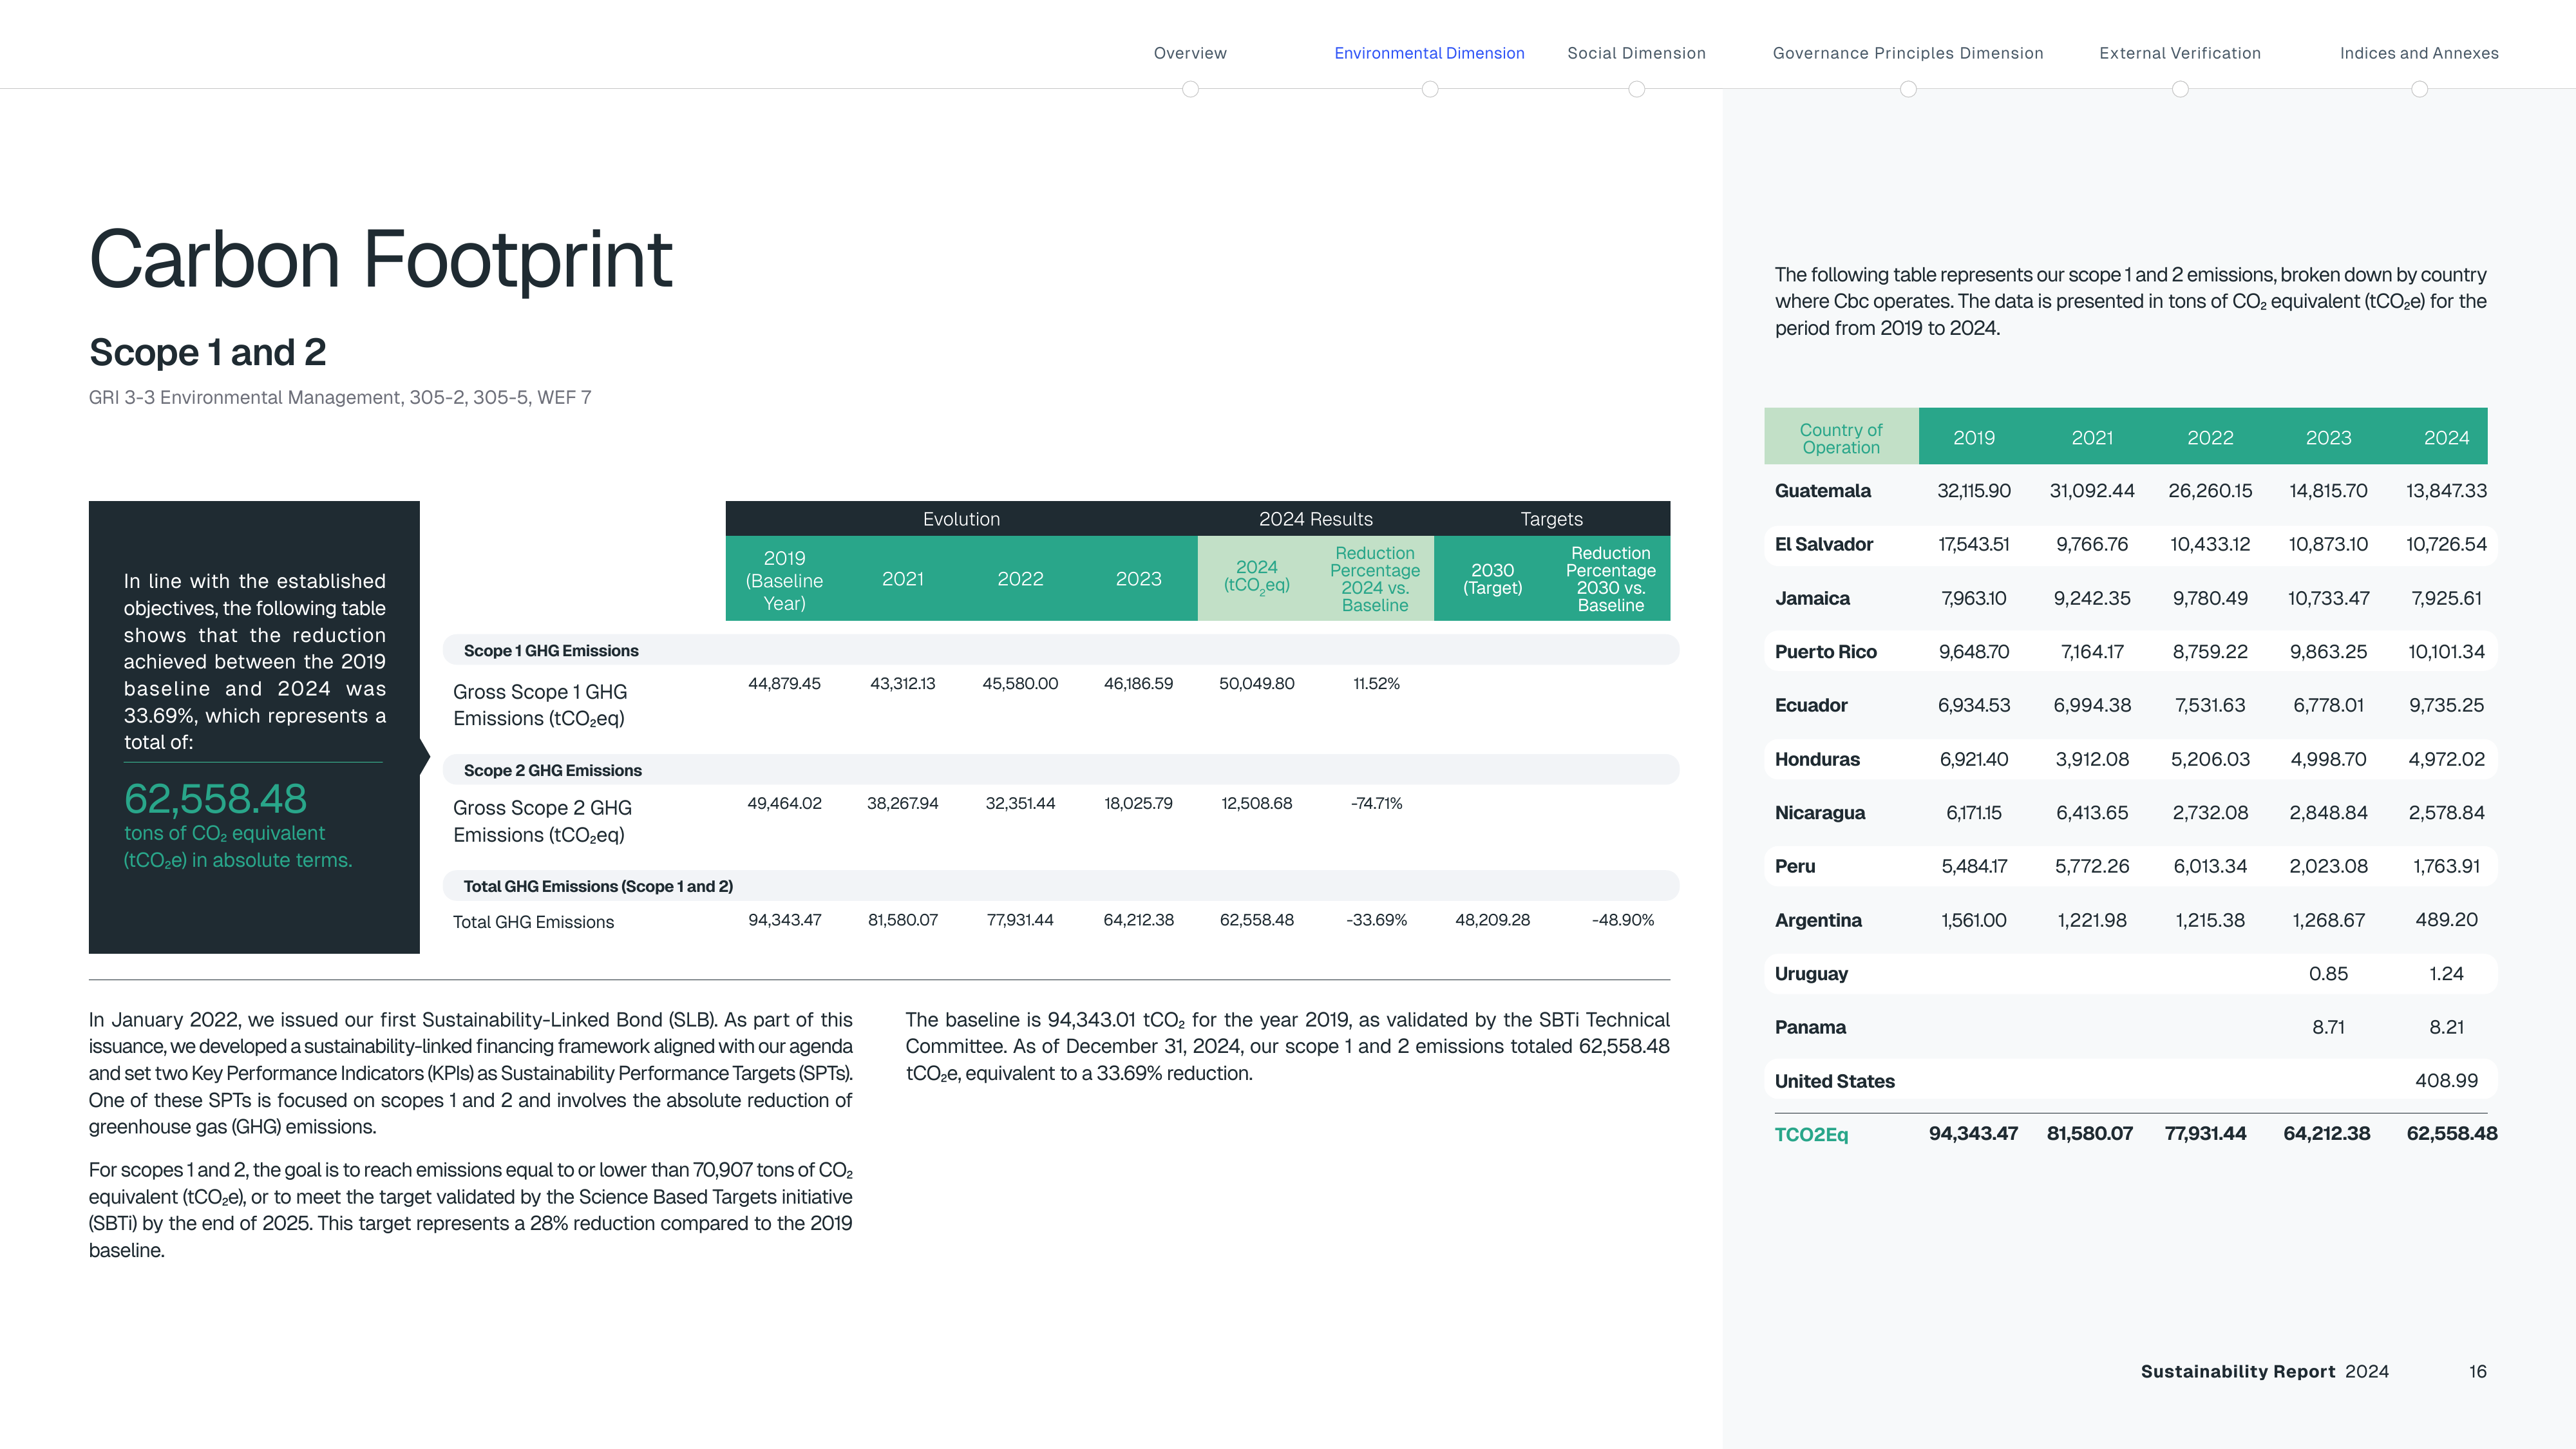Select the -74.71% Scope 2 reduction value
Viewport: 2576px width, 1449px height.
[1376, 803]
